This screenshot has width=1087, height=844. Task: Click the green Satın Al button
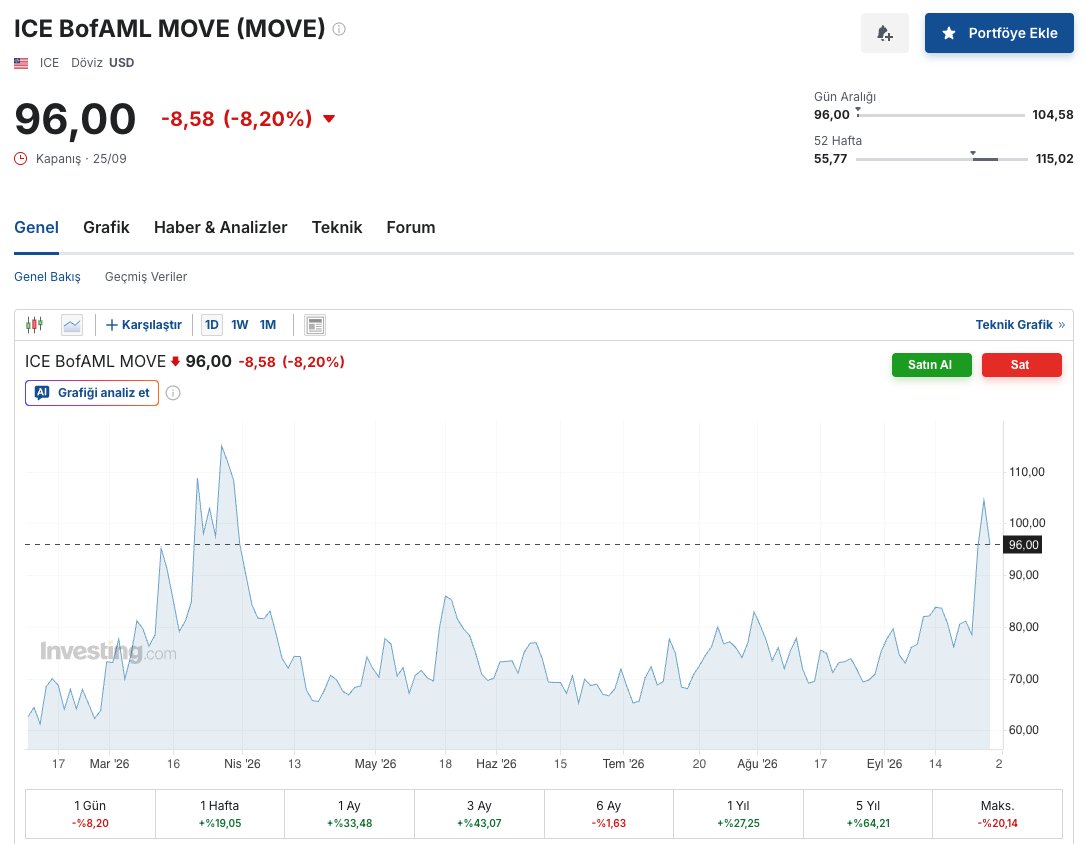[931, 365]
